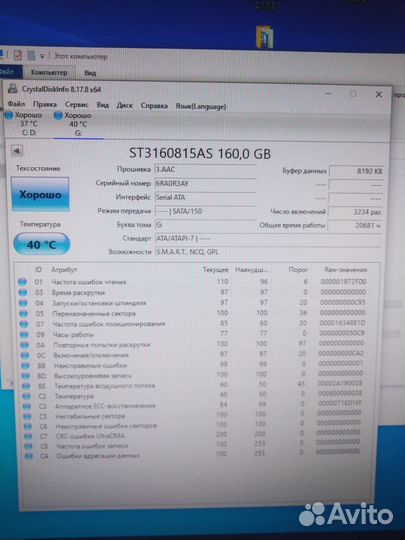Click the CrystalDiskInfo title bar icon
Viewport: 405px width, 540px height.
click(x=13, y=89)
